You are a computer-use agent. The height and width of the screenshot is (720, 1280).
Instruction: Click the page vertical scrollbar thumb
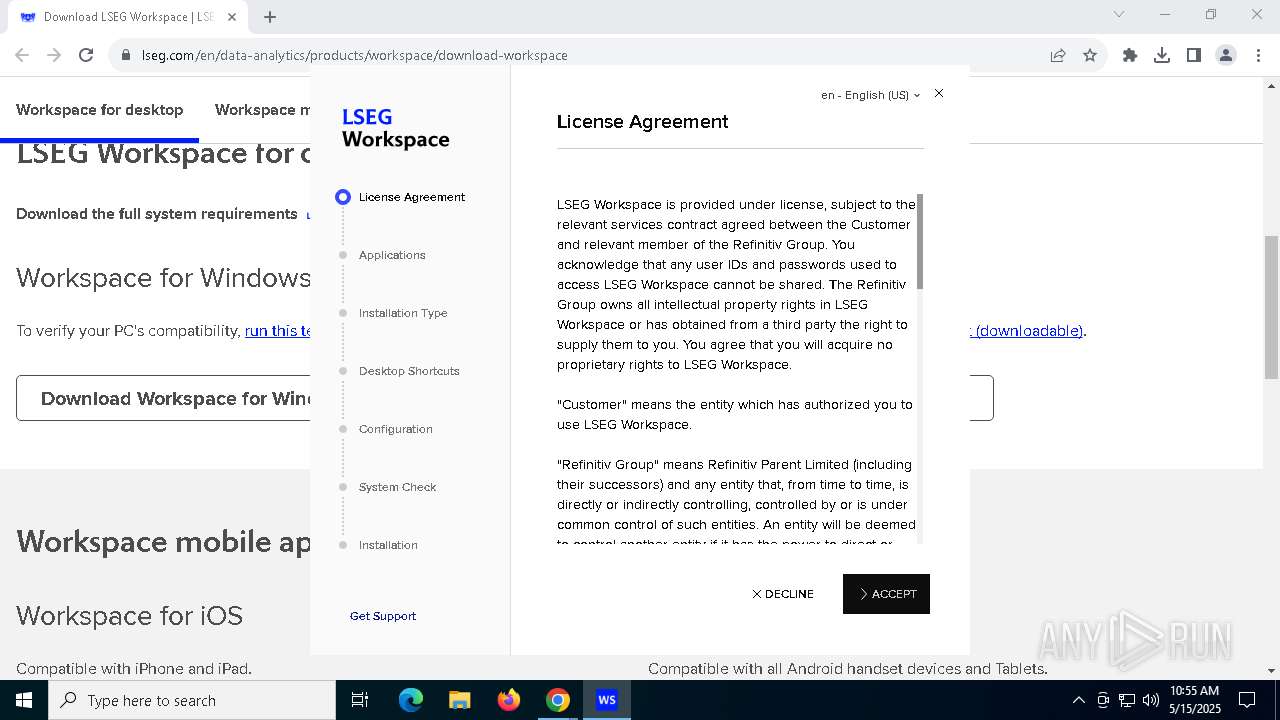(1271, 307)
